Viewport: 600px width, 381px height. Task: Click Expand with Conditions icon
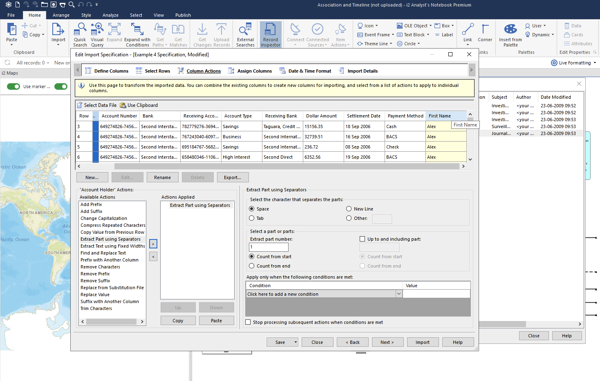(x=137, y=29)
